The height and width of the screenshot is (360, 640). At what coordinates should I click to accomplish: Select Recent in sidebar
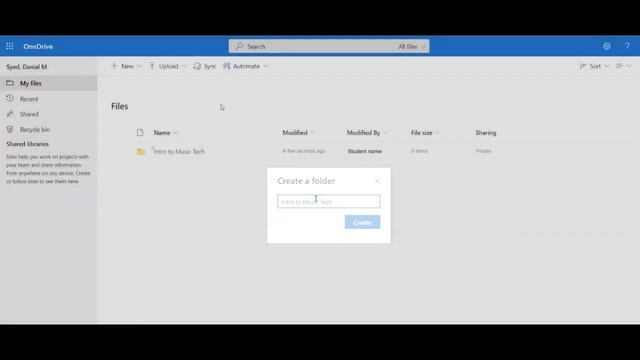click(49, 99)
